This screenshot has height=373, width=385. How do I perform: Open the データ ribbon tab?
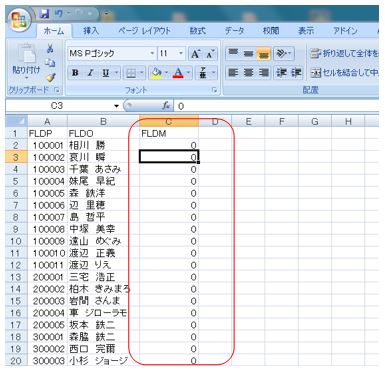(x=234, y=31)
